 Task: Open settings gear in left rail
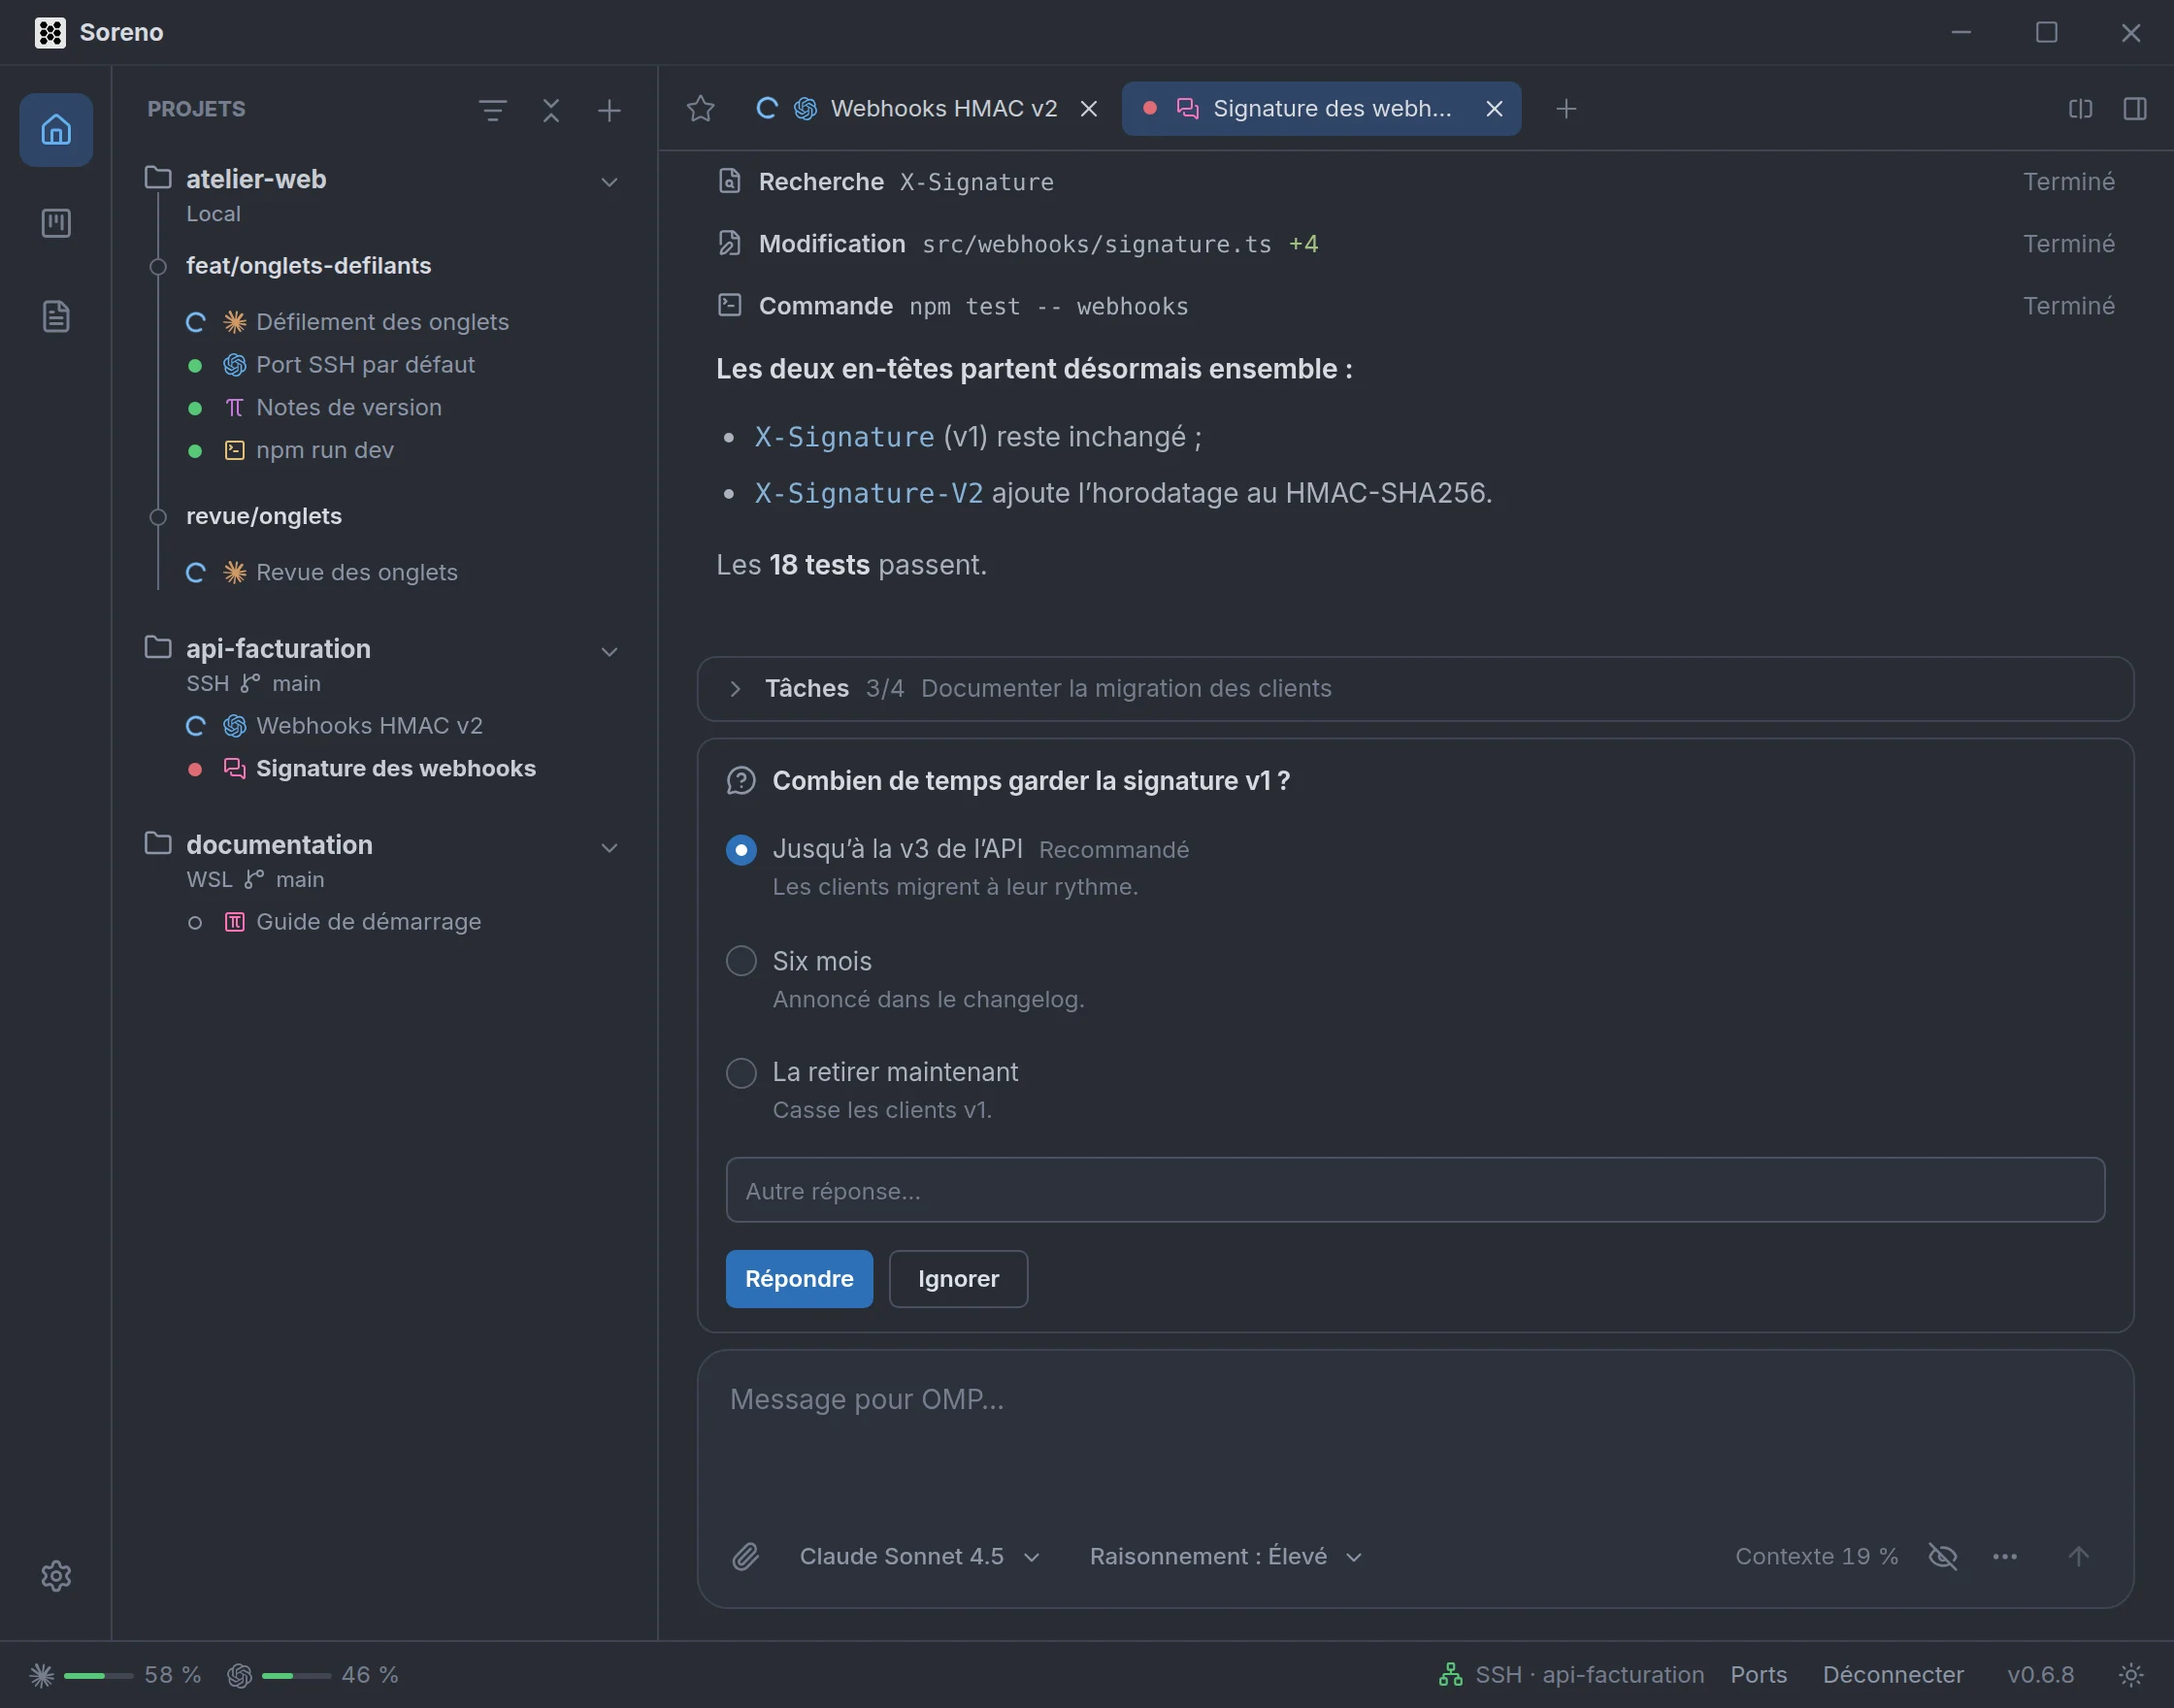(x=56, y=1575)
